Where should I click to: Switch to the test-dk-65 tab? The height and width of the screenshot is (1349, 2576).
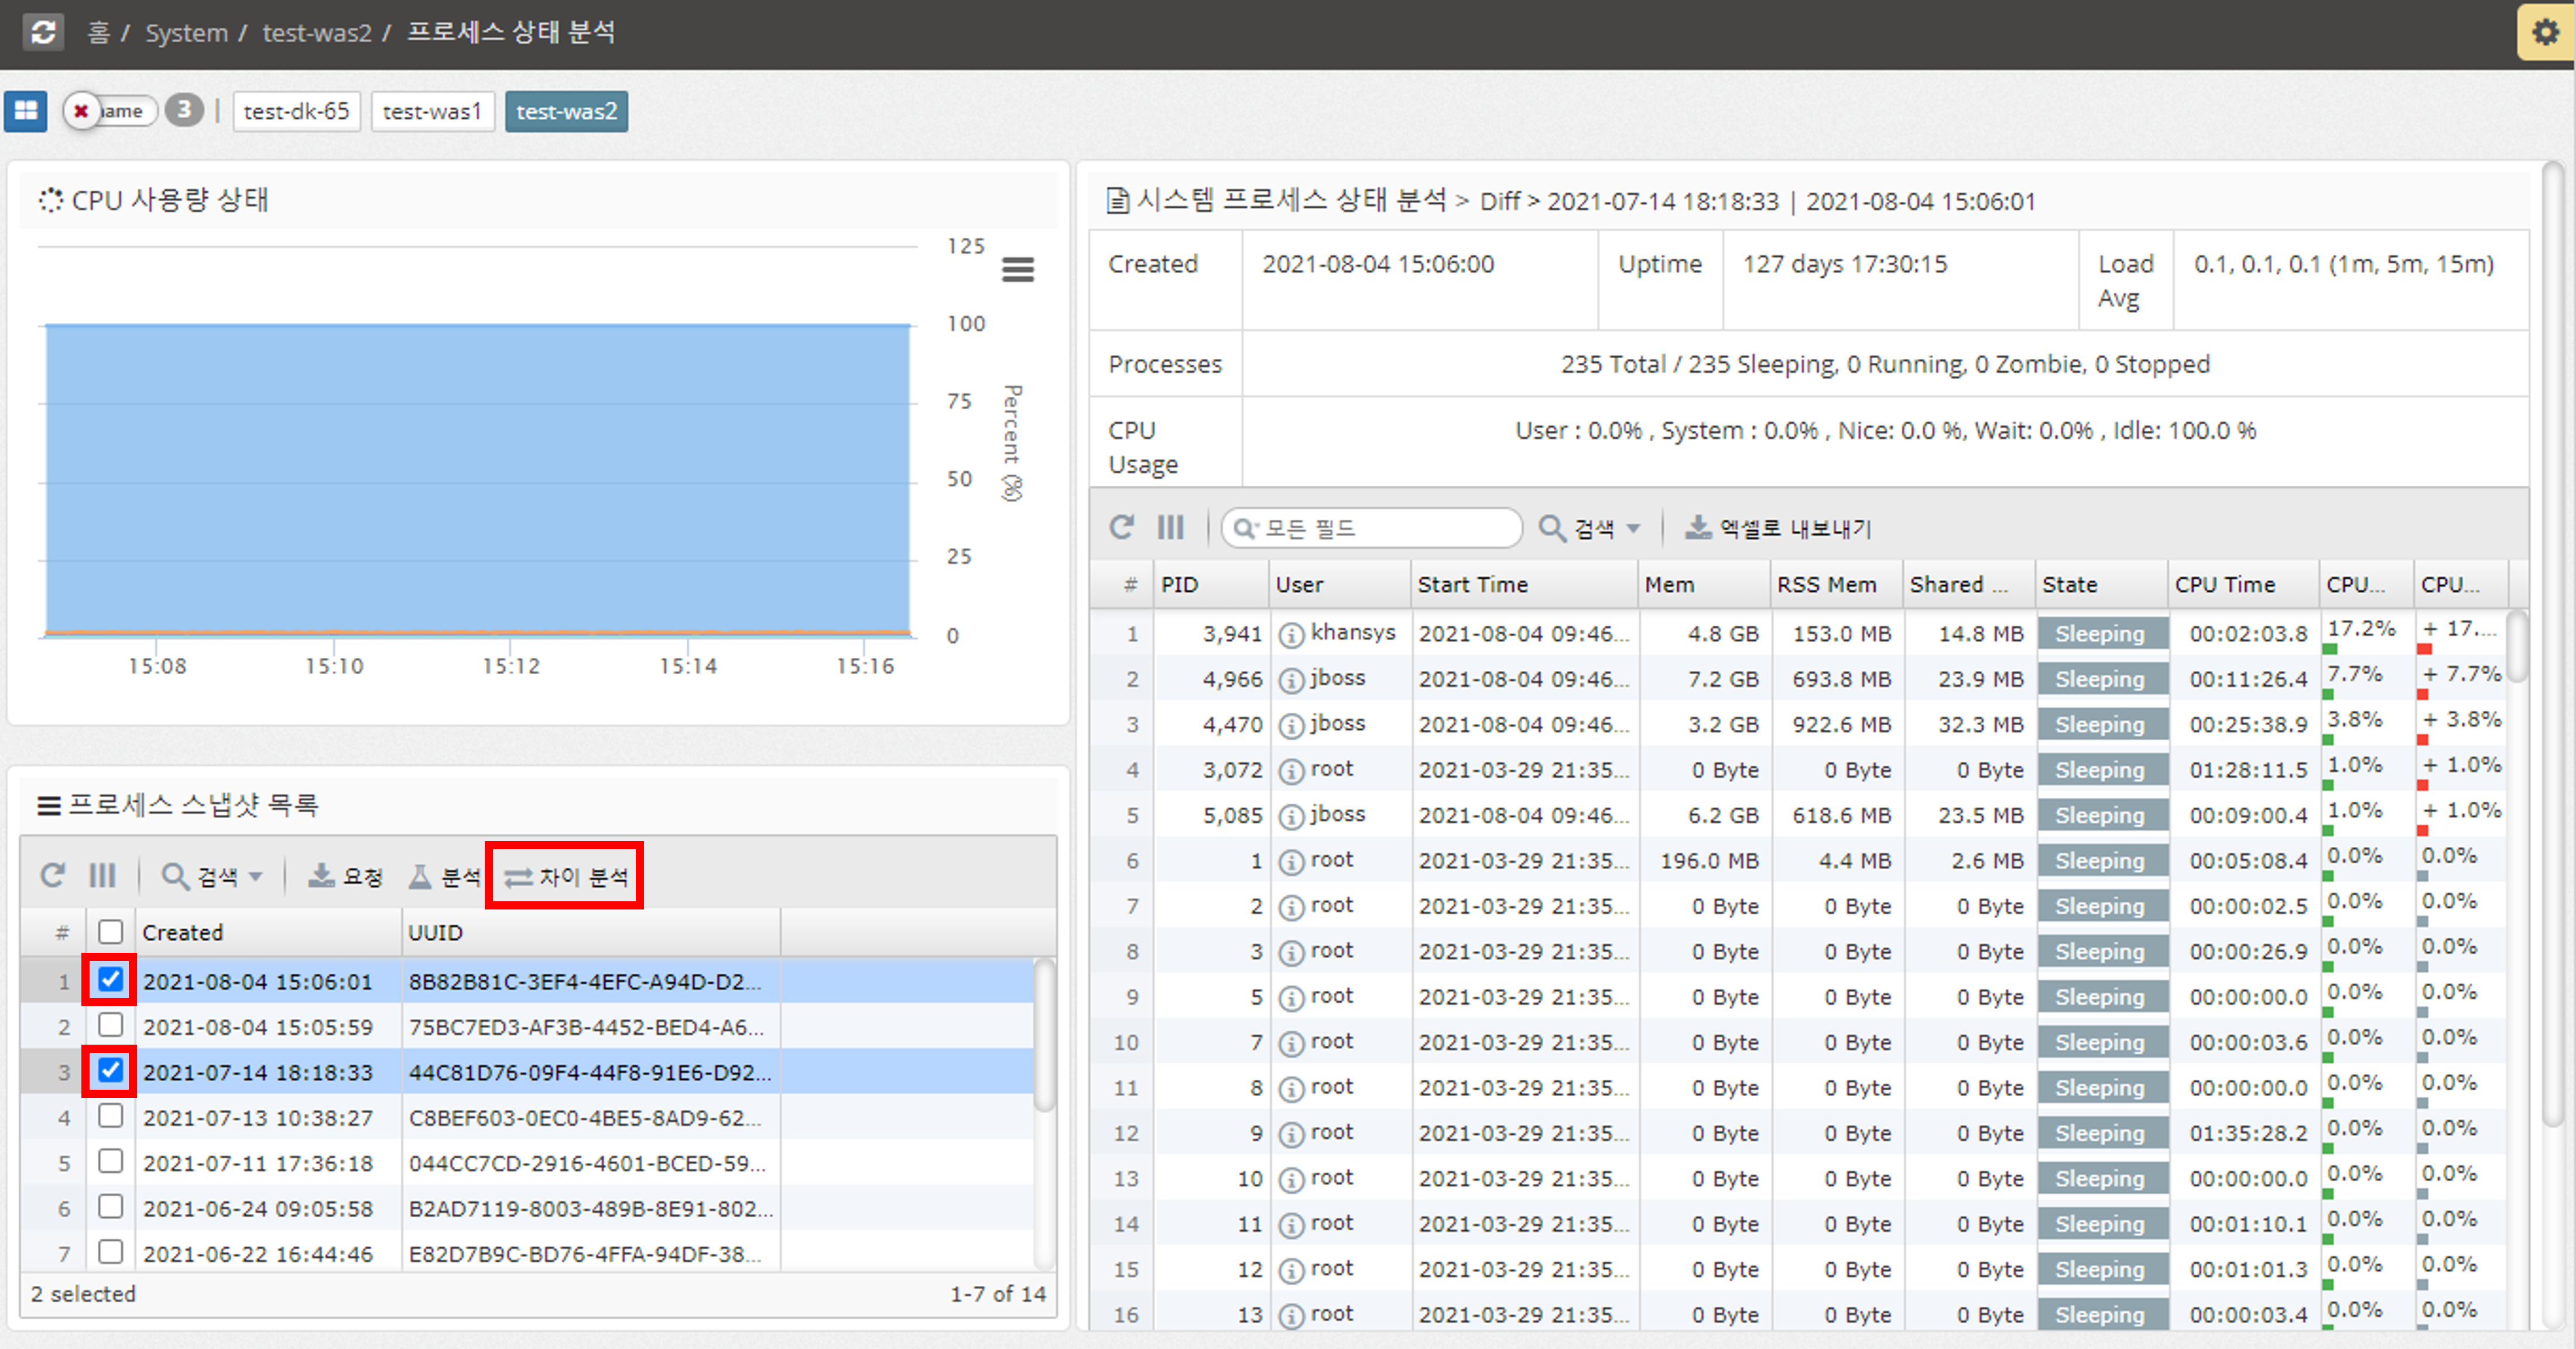(296, 111)
